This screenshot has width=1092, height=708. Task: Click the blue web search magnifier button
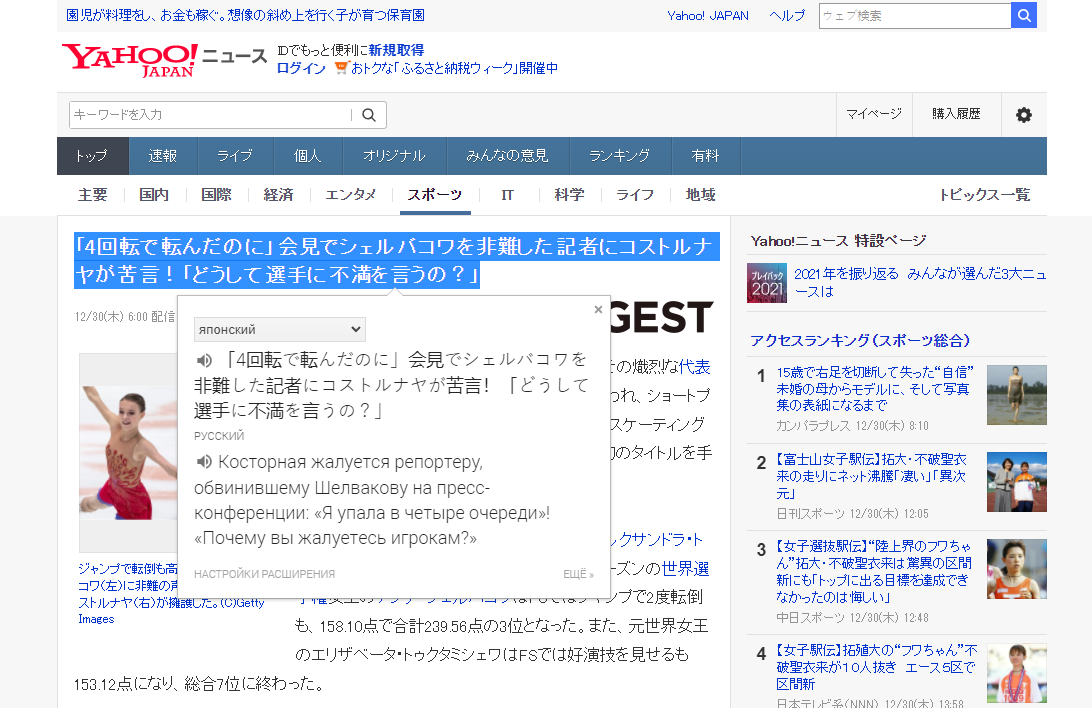pos(1024,16)
